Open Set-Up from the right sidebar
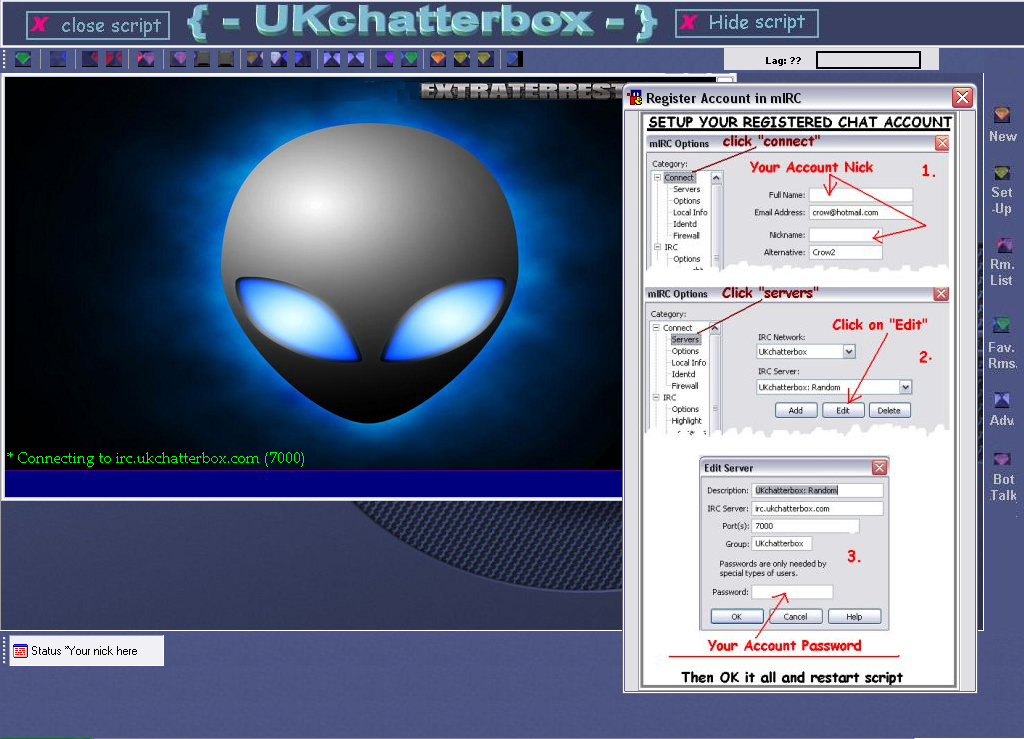 click(1002, 191)
